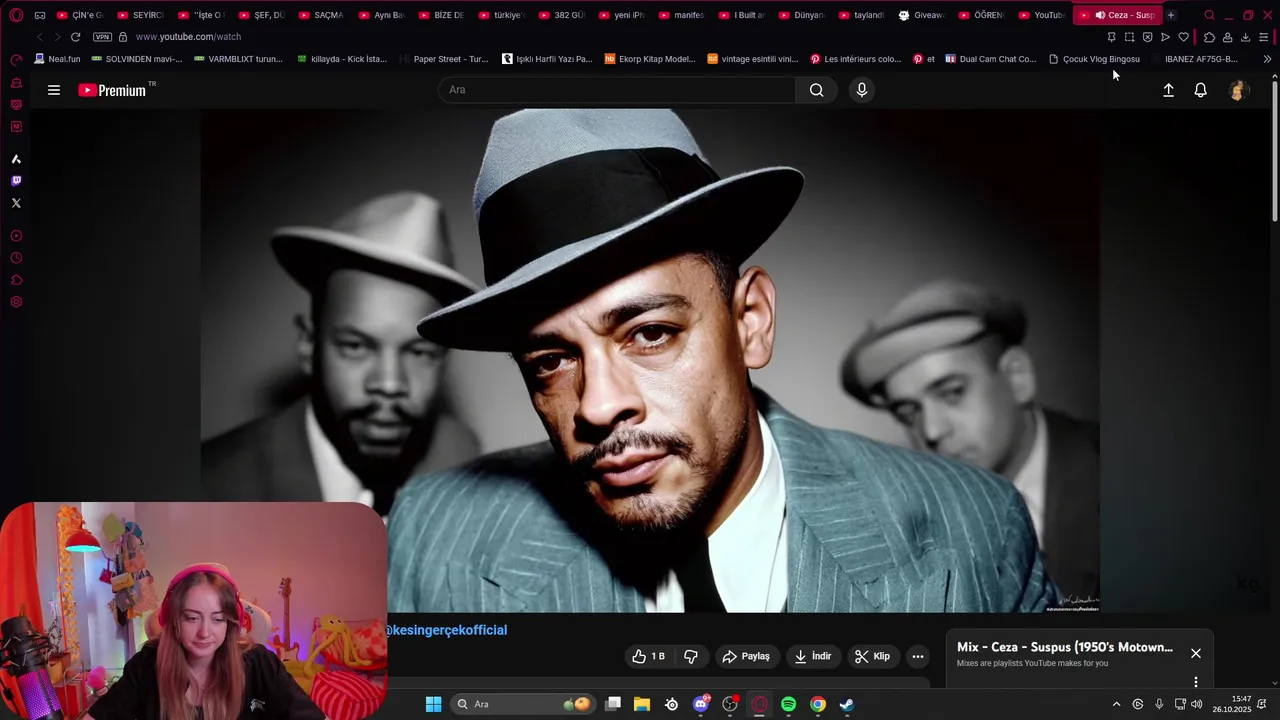1280x720 pixels.
Task: Open volume control in system tray
Action: pos(1197,704)
